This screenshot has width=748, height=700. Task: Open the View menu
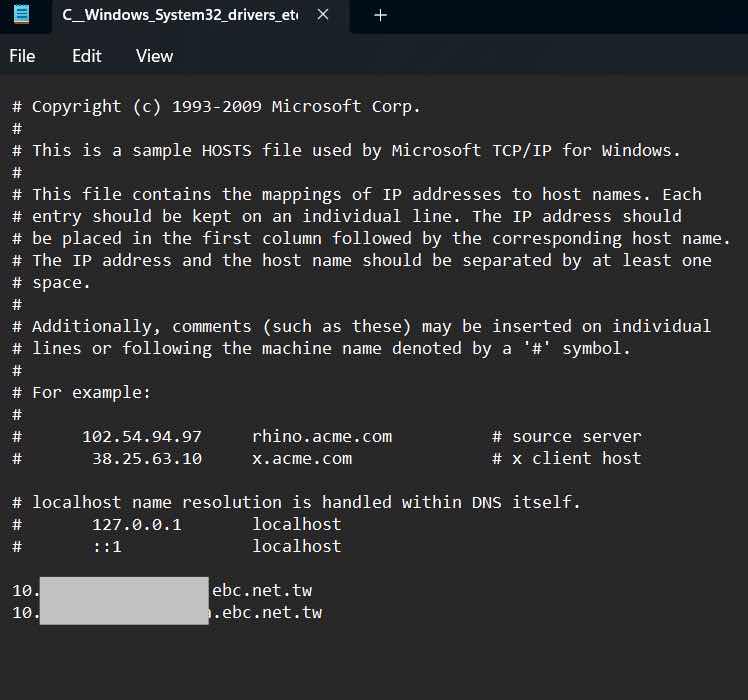[x=155, y=56]
